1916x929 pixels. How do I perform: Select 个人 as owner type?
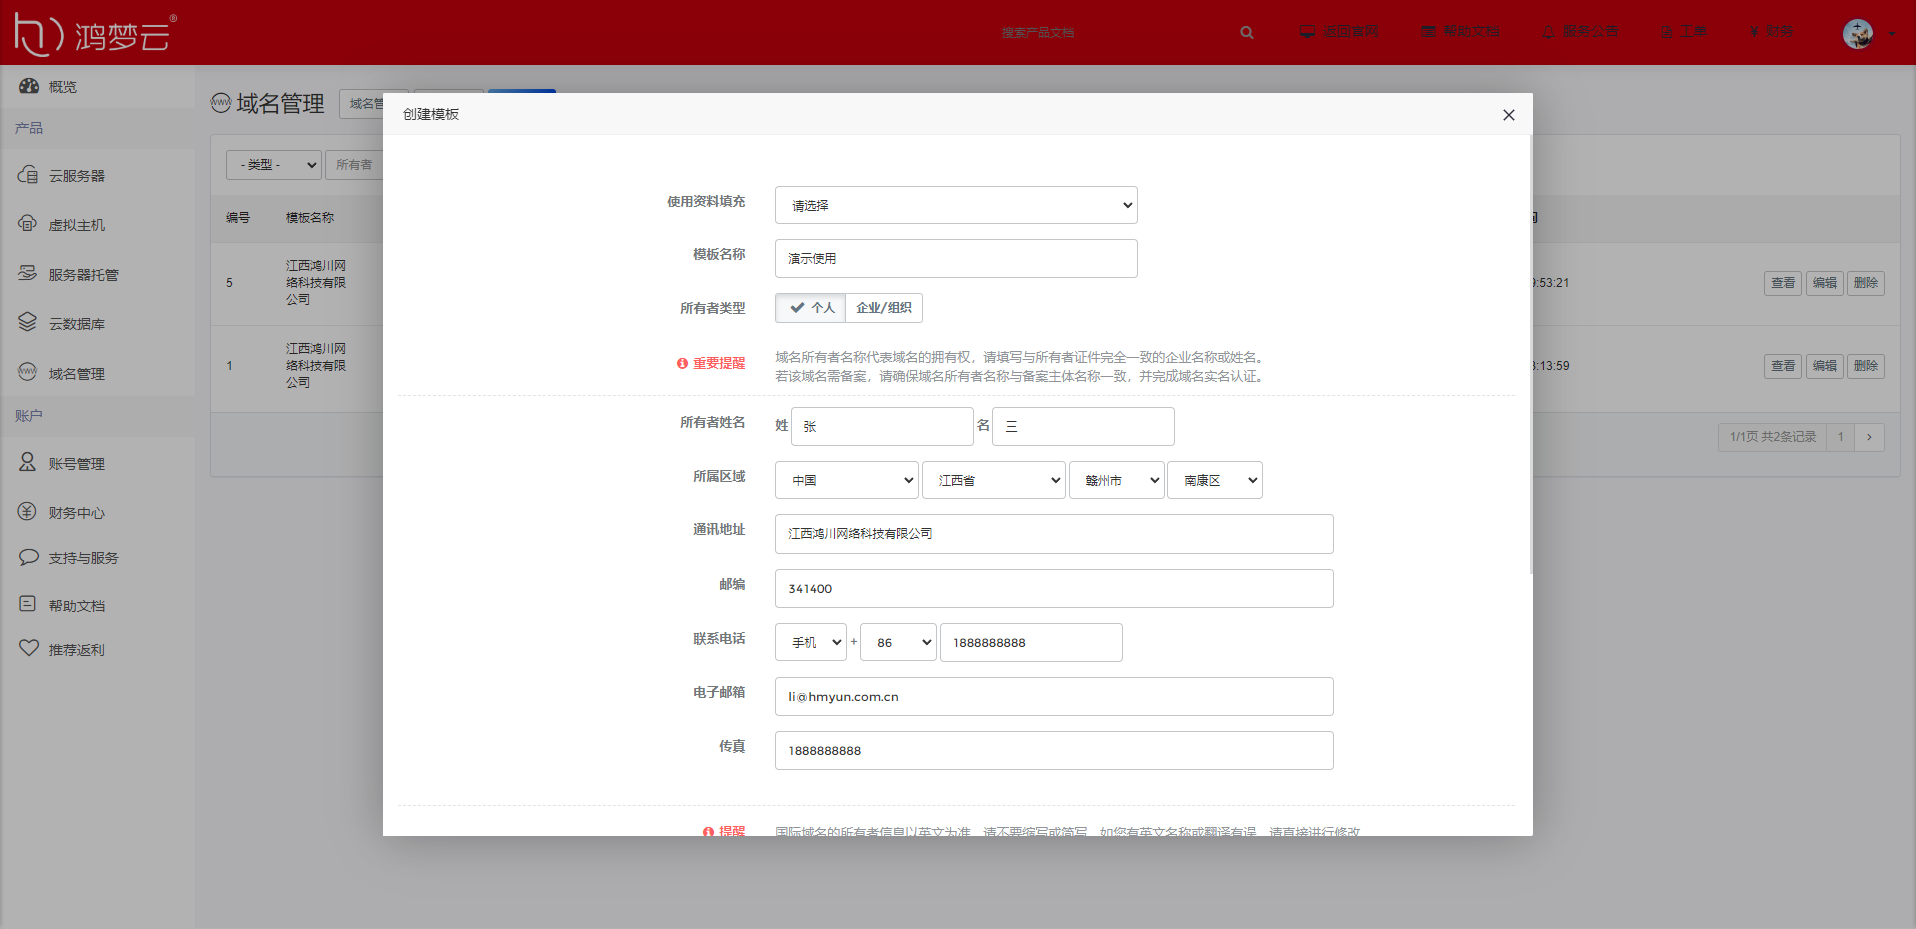coord(811,308)
